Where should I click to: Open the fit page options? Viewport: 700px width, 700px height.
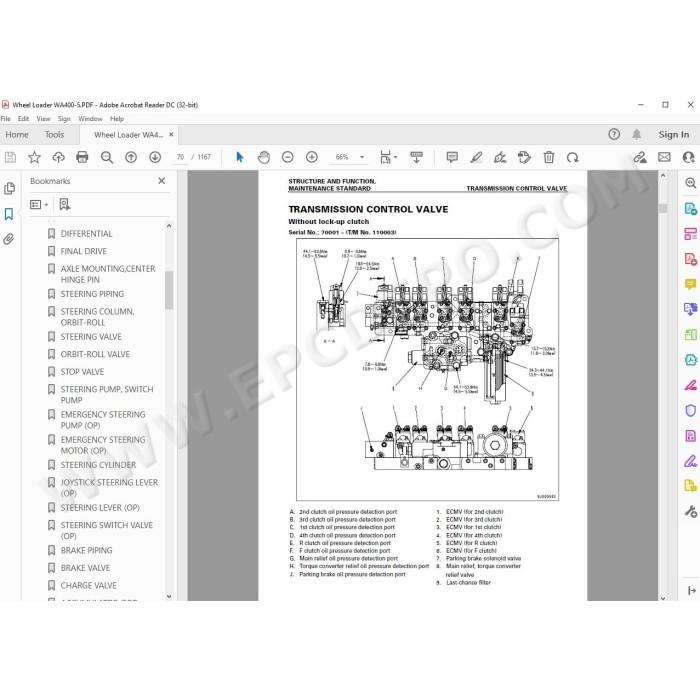click(x=388, y=157)
